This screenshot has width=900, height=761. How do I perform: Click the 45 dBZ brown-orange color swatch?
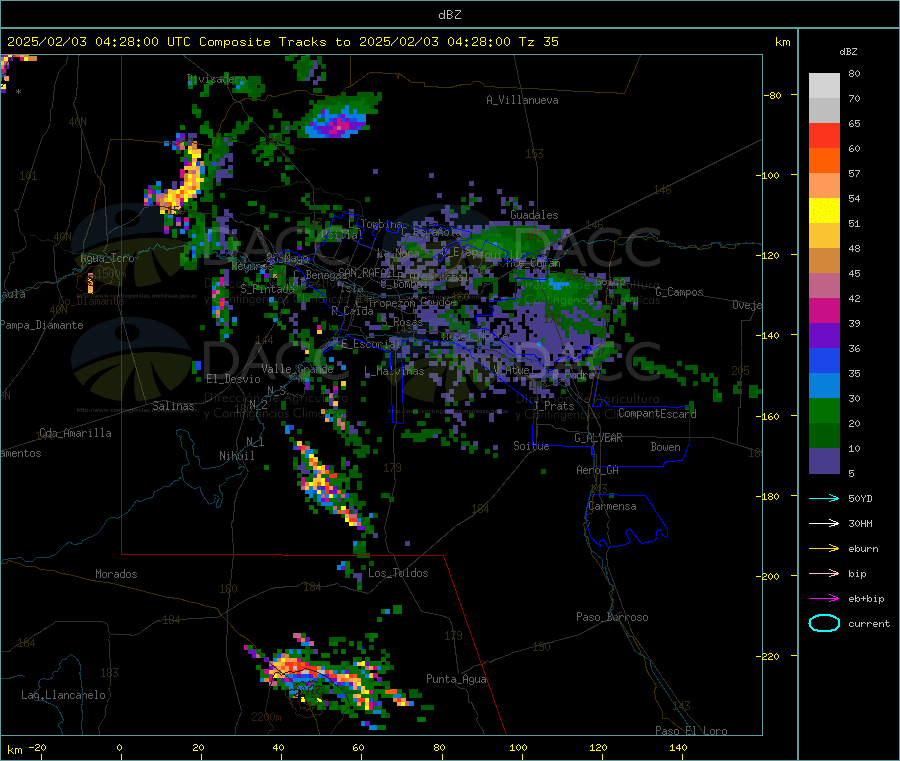(x=824, y=261)
